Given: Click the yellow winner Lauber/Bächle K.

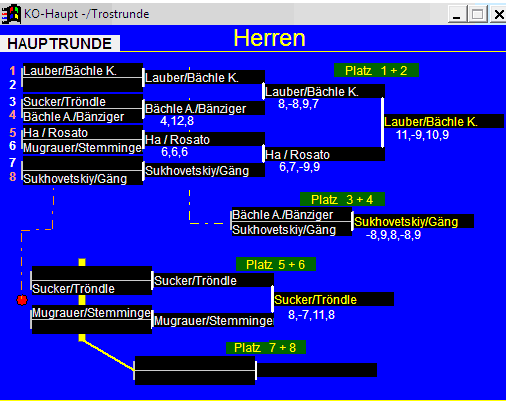Looking at the screenshot, I should pyautogui.click(x=444, y=121).
